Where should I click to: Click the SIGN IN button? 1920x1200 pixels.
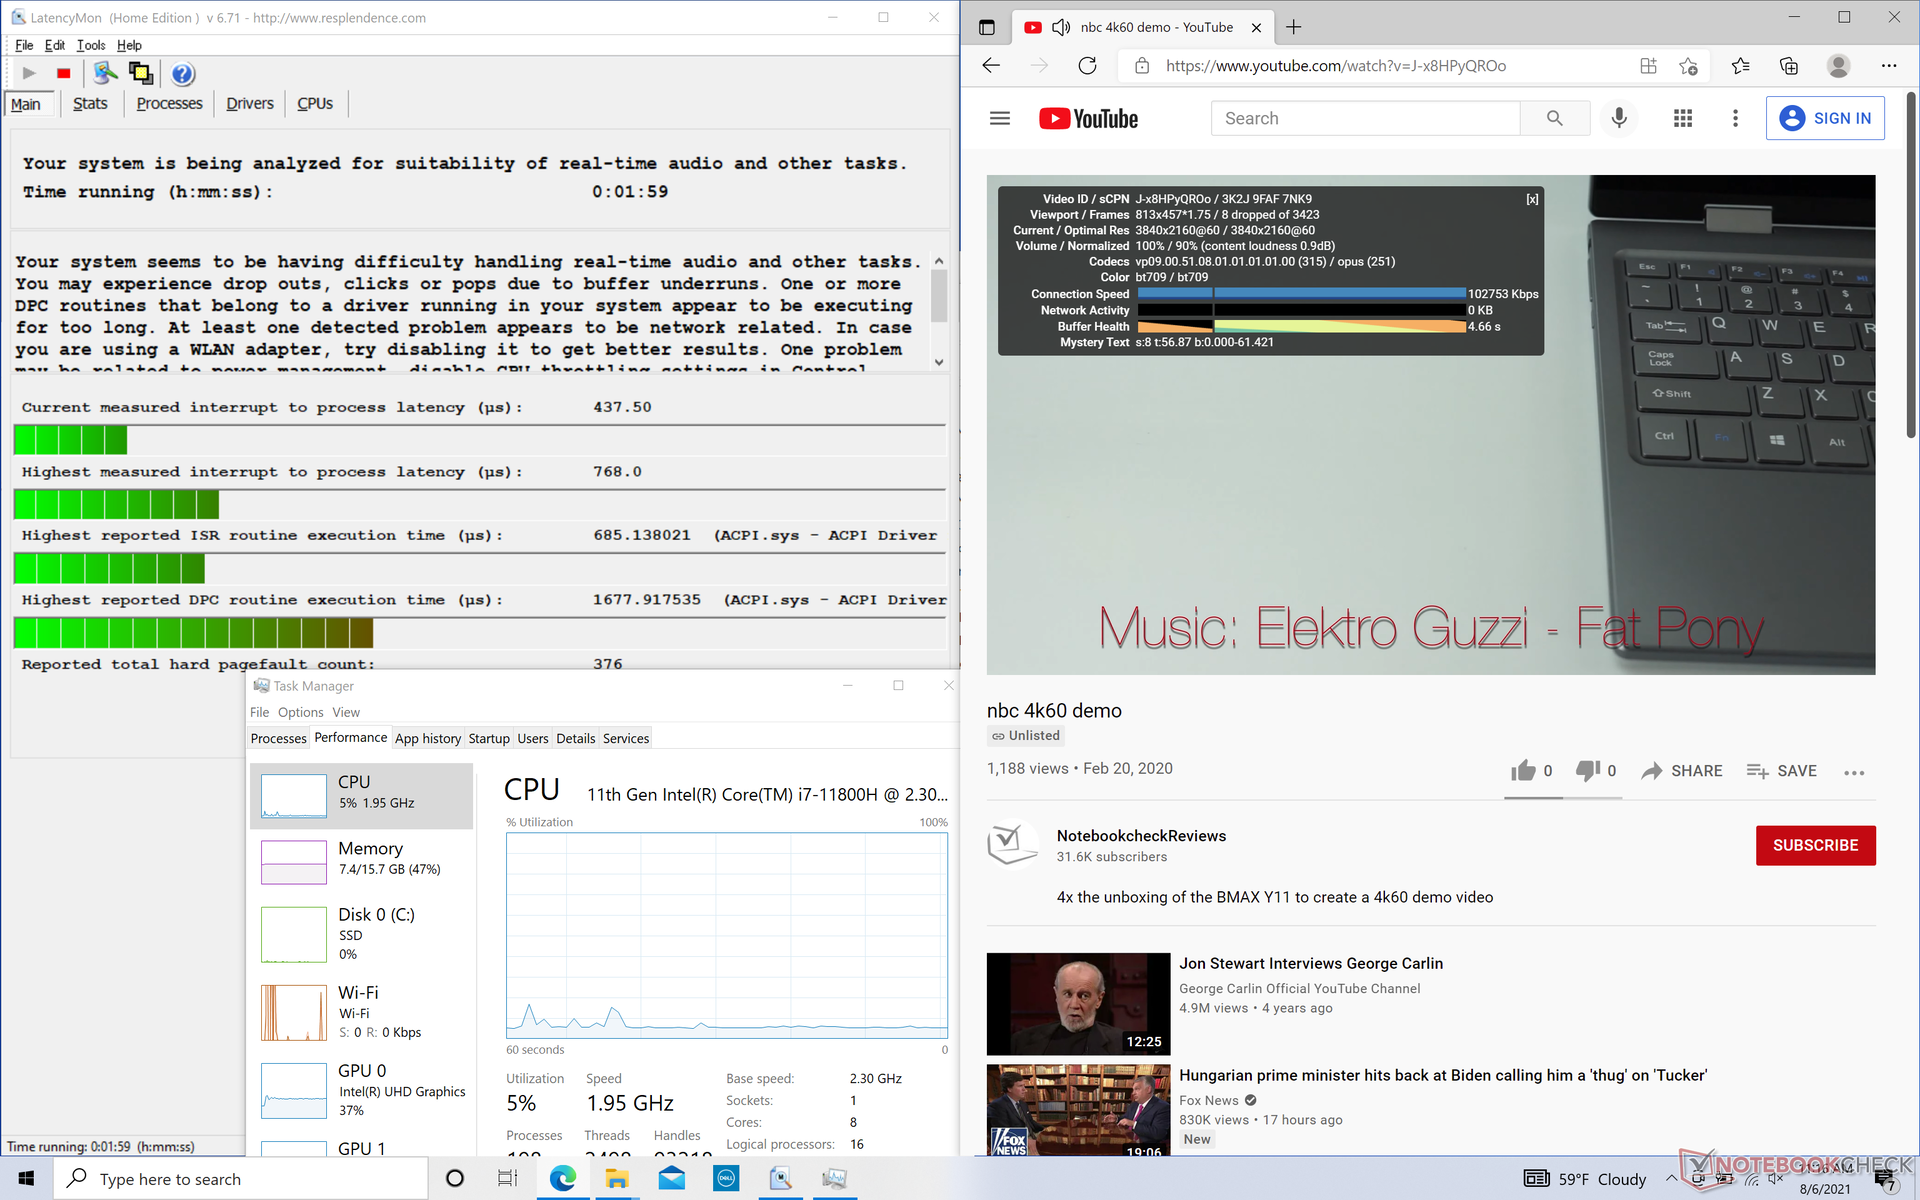tap(1825, 118)
